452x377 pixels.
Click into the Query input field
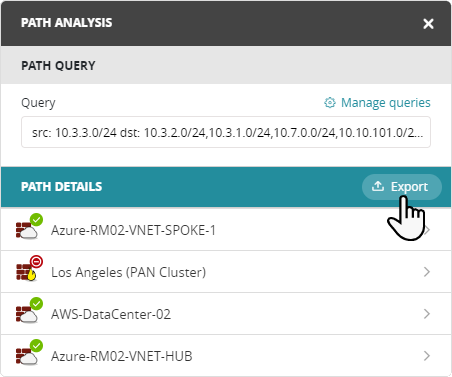pos(226,132)
